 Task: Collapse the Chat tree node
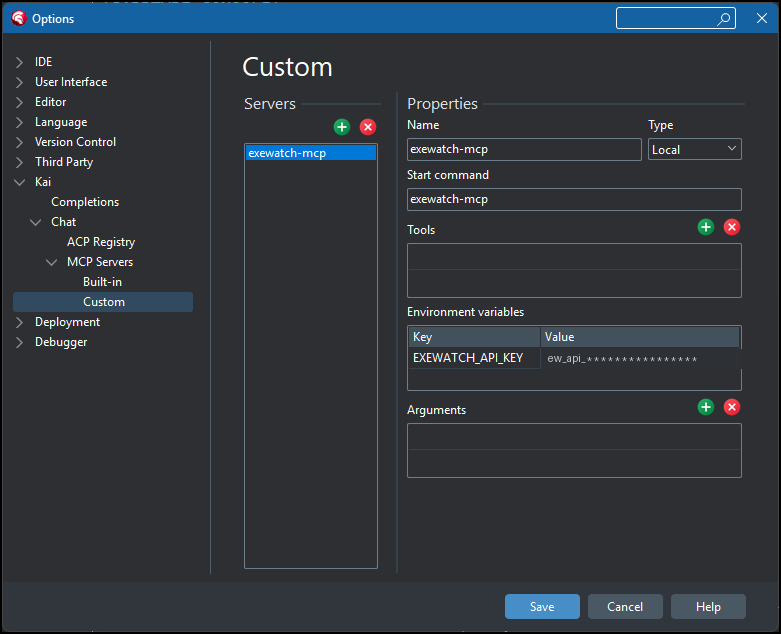35,222
